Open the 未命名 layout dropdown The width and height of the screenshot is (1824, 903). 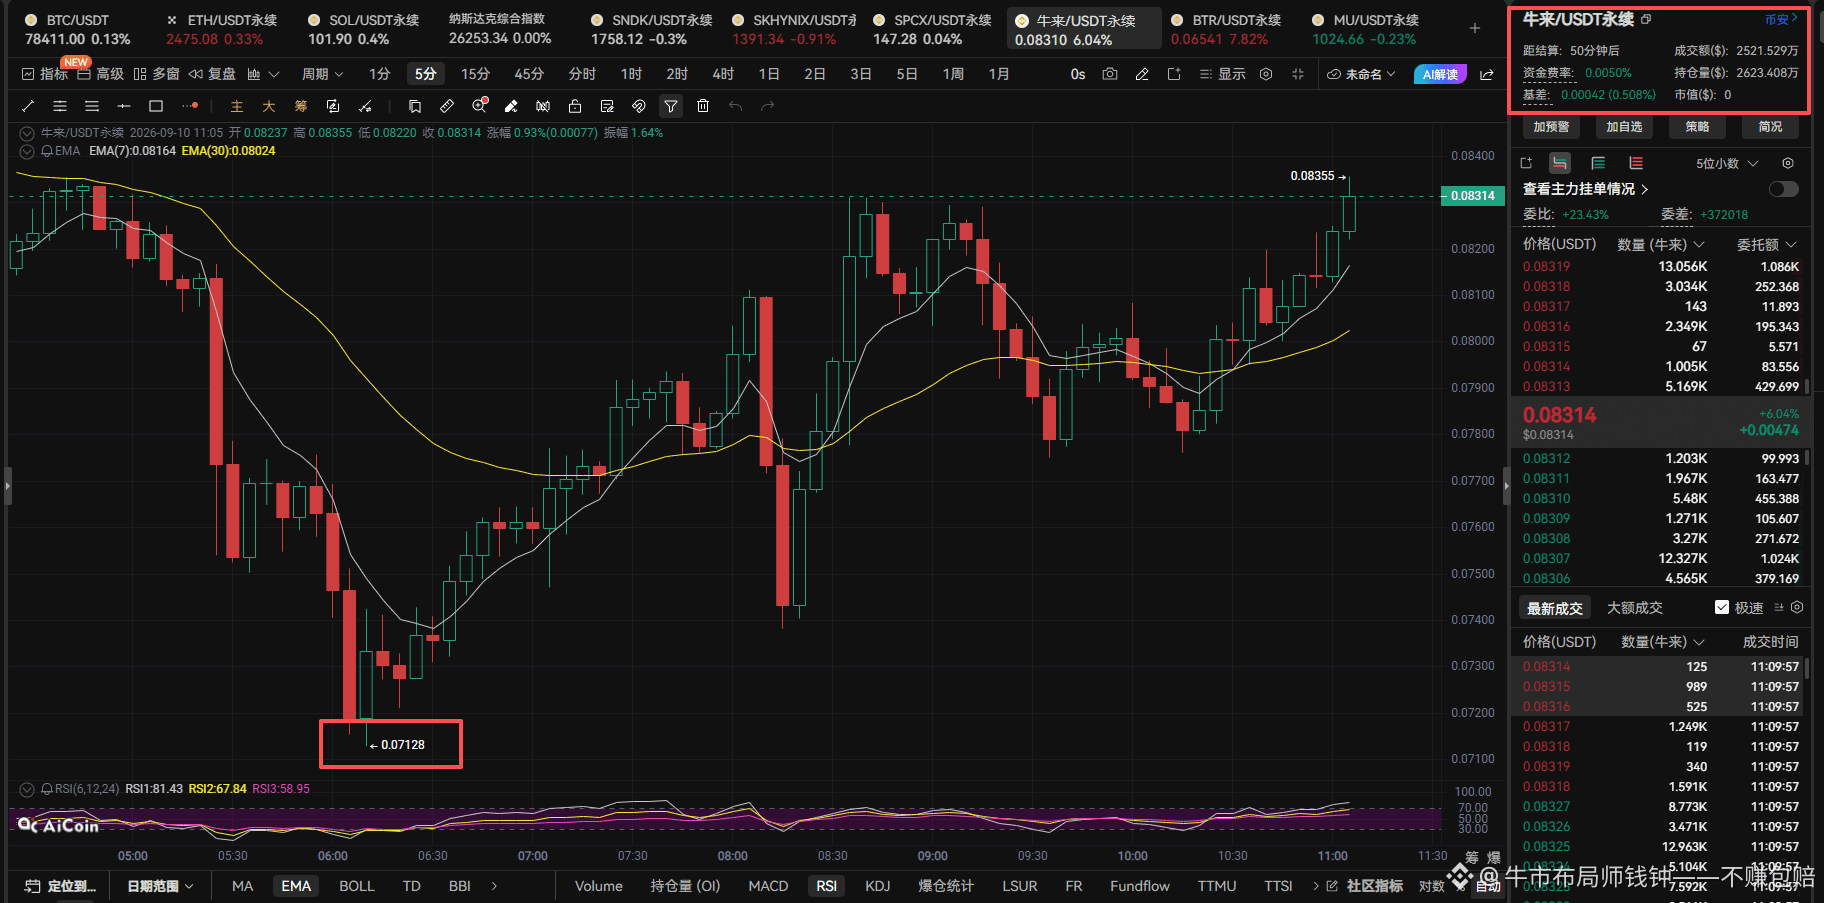tap(1361, 74)
